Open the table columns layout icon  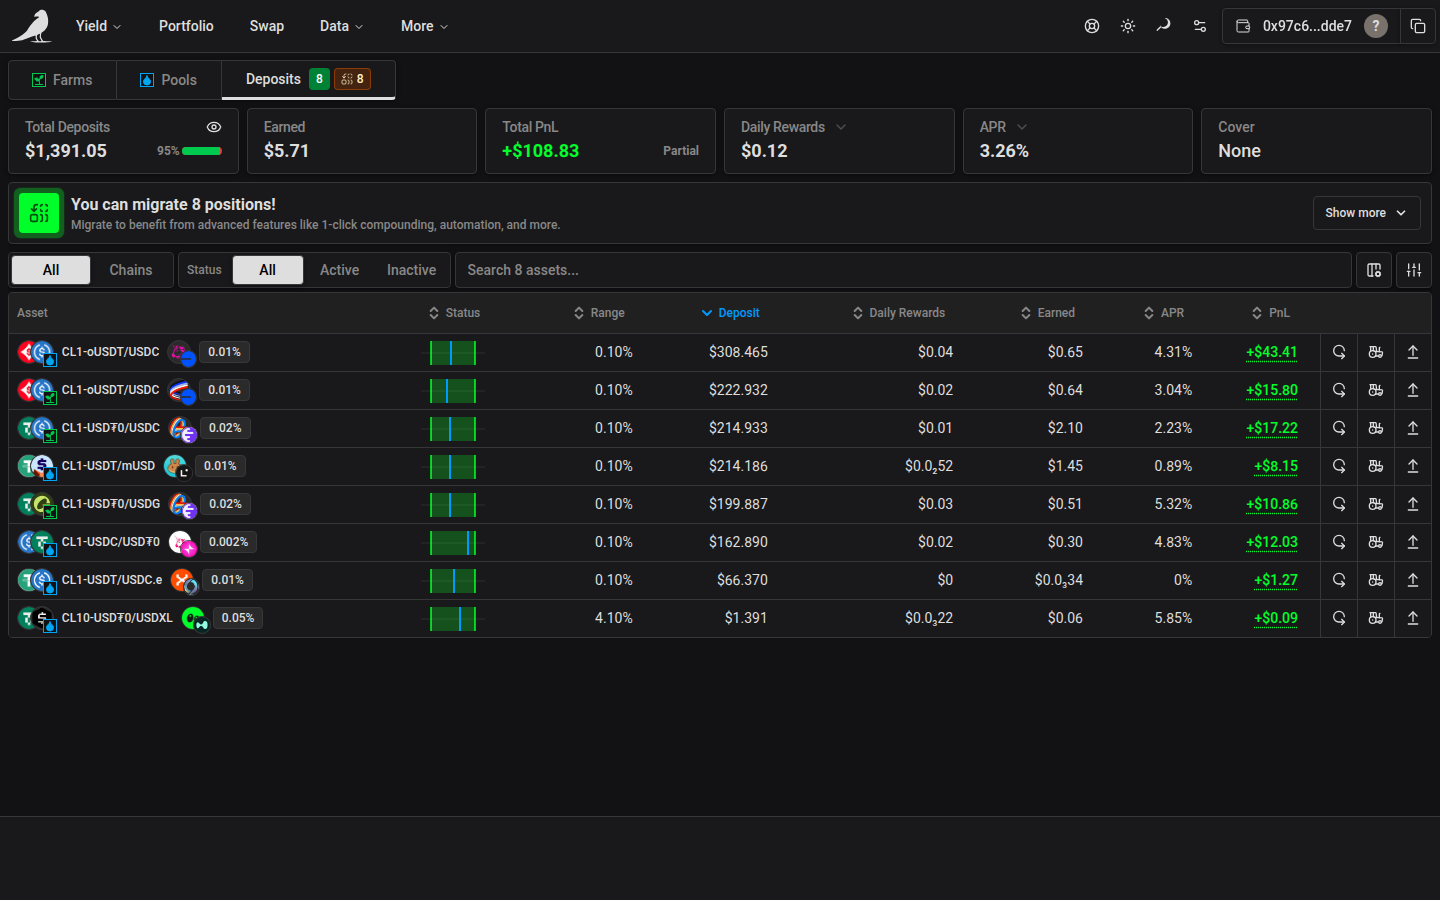point(1374,270)
